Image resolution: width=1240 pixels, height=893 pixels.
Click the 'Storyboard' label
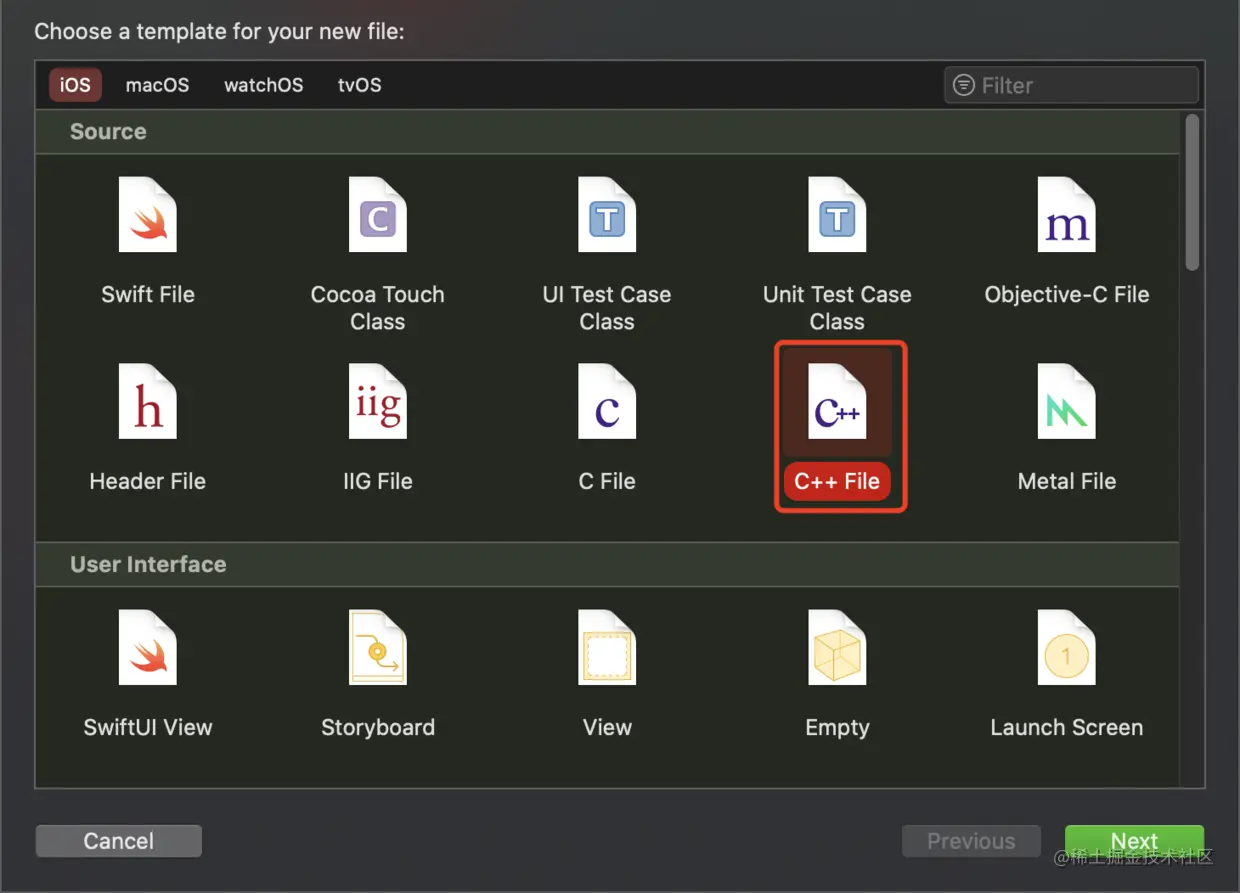[x=378, y=727]
